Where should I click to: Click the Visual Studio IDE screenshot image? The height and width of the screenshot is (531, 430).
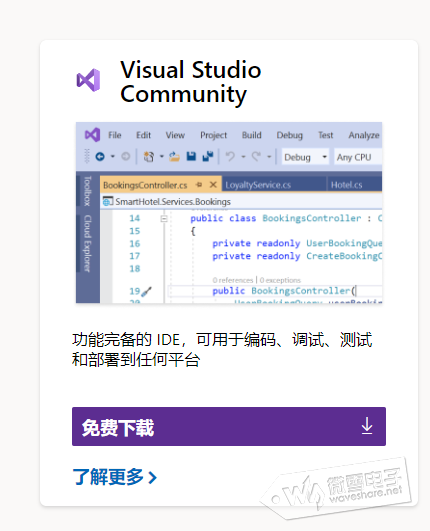coord(229,212)
